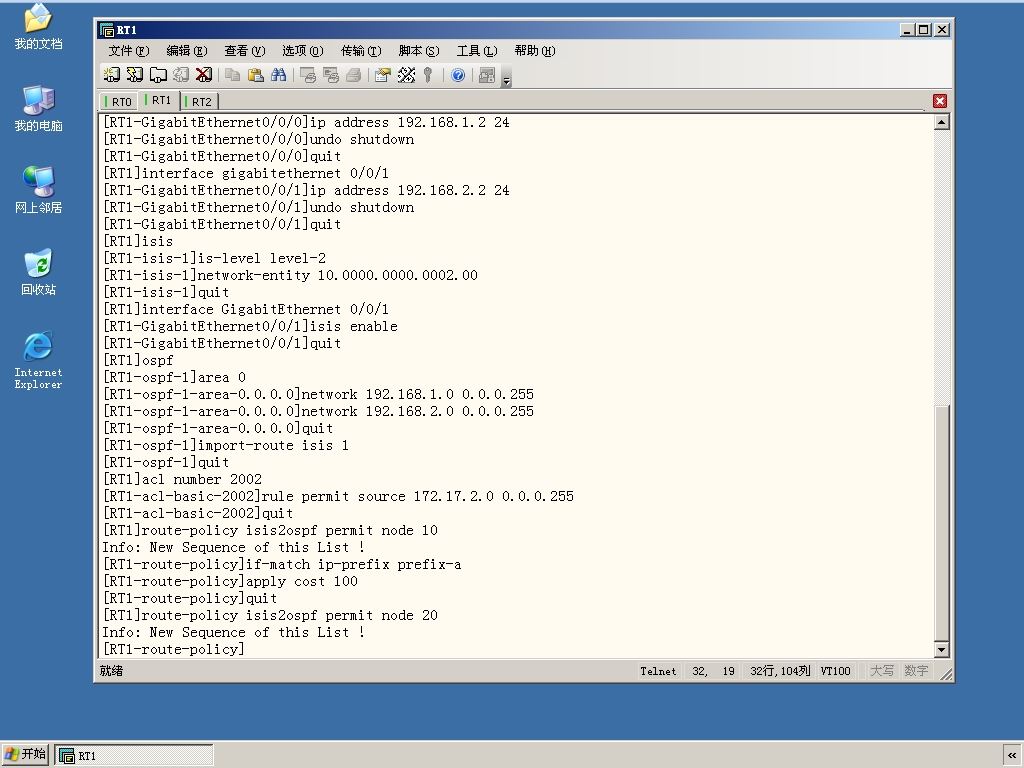Expand the system tray chevron

pos(1012,756)
